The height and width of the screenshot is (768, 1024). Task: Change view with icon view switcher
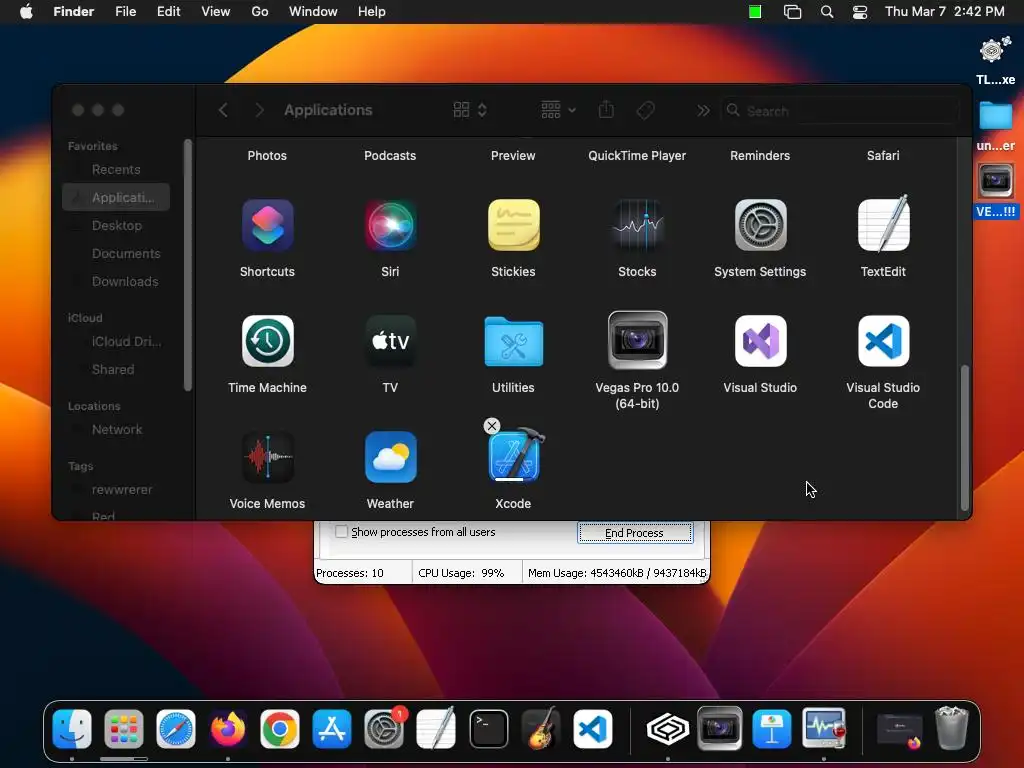(470, 110)
